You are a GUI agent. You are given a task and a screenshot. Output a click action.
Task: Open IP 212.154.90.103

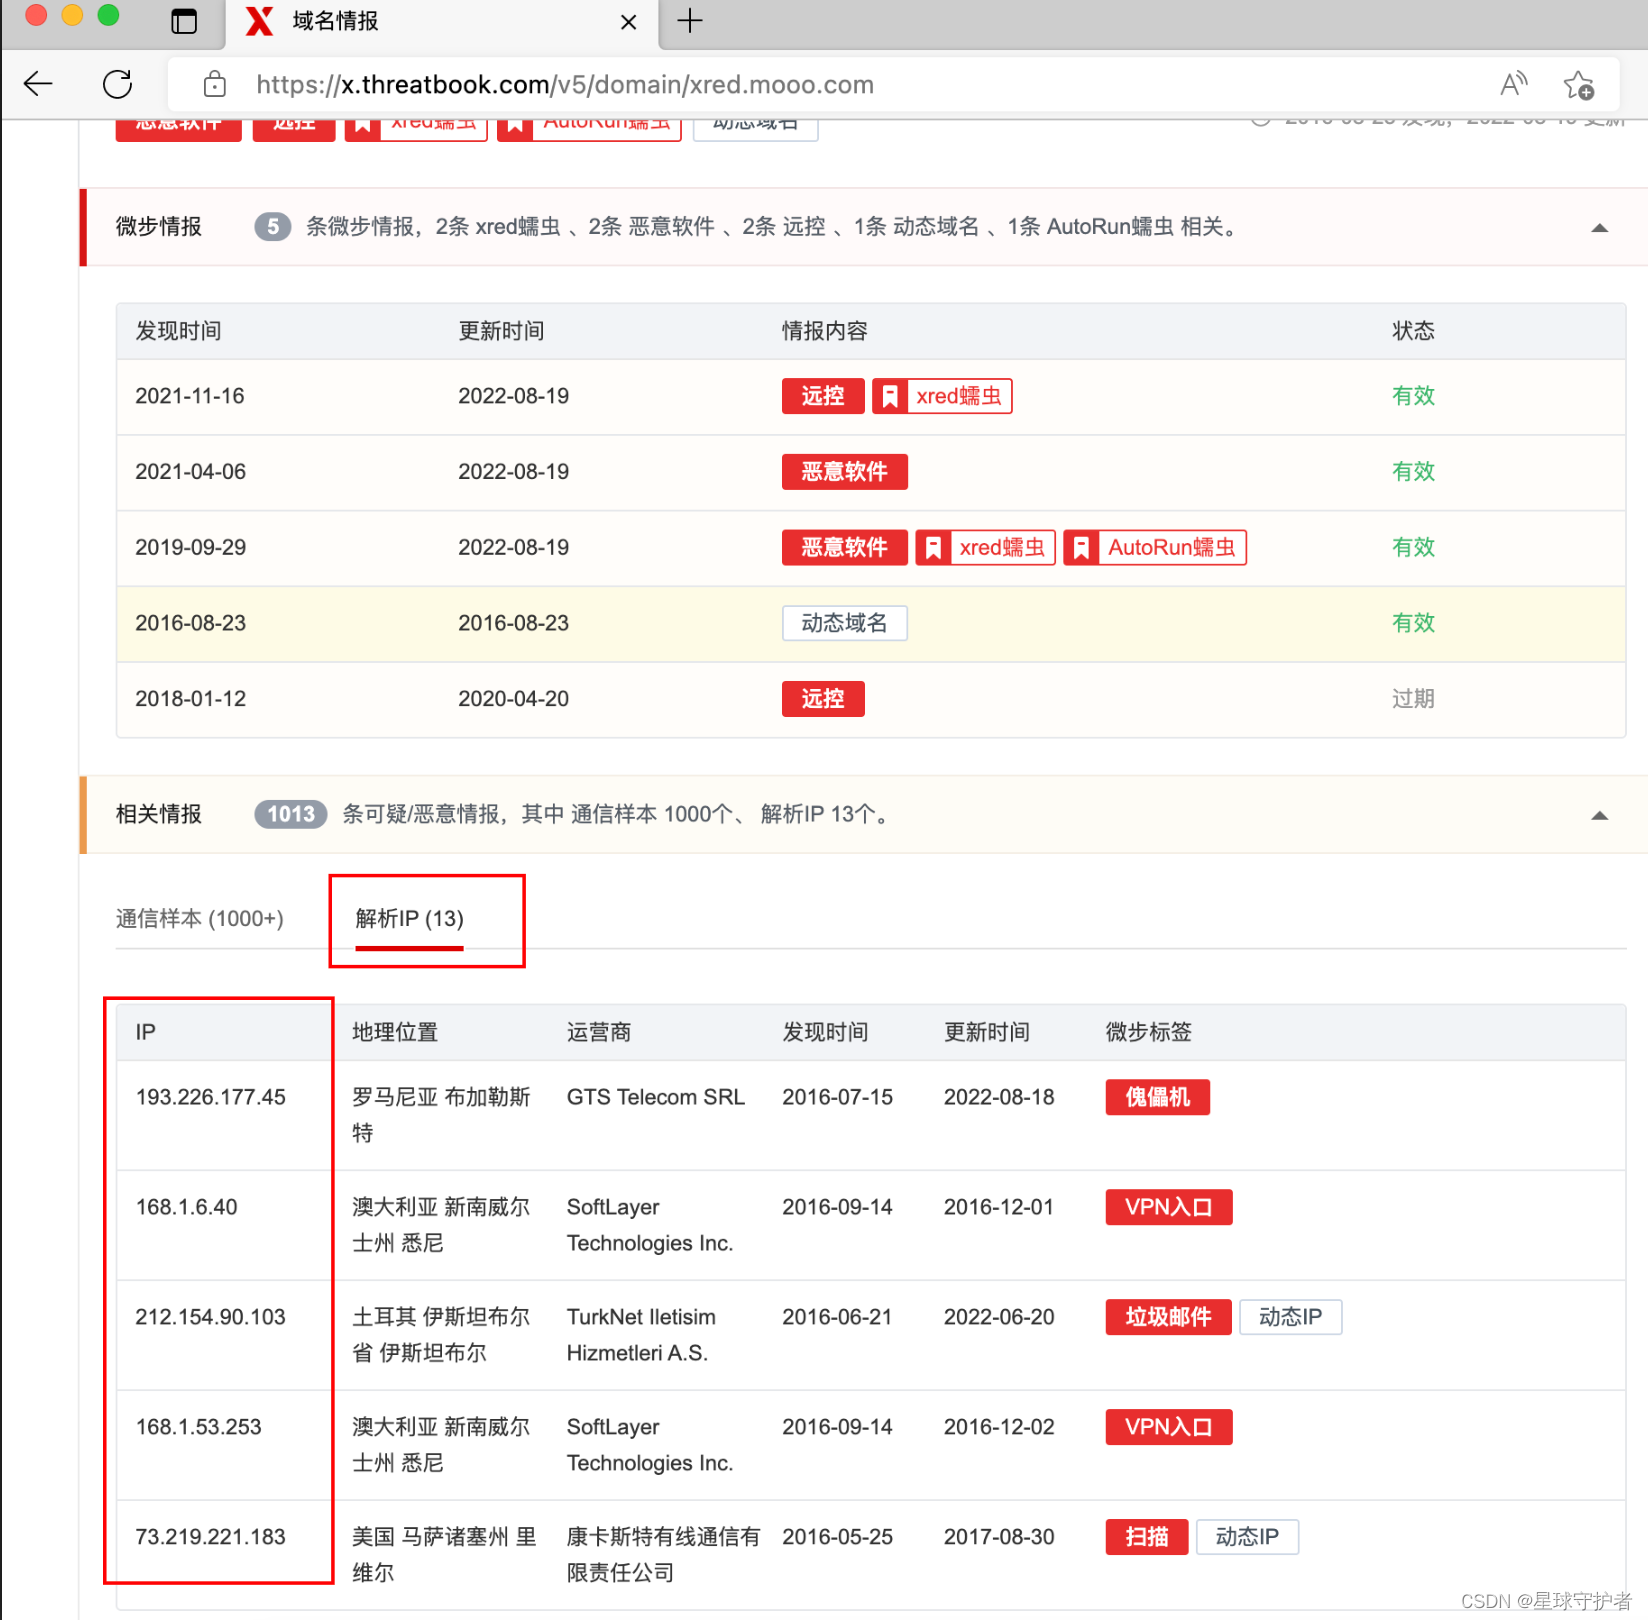click(211, 1317)
